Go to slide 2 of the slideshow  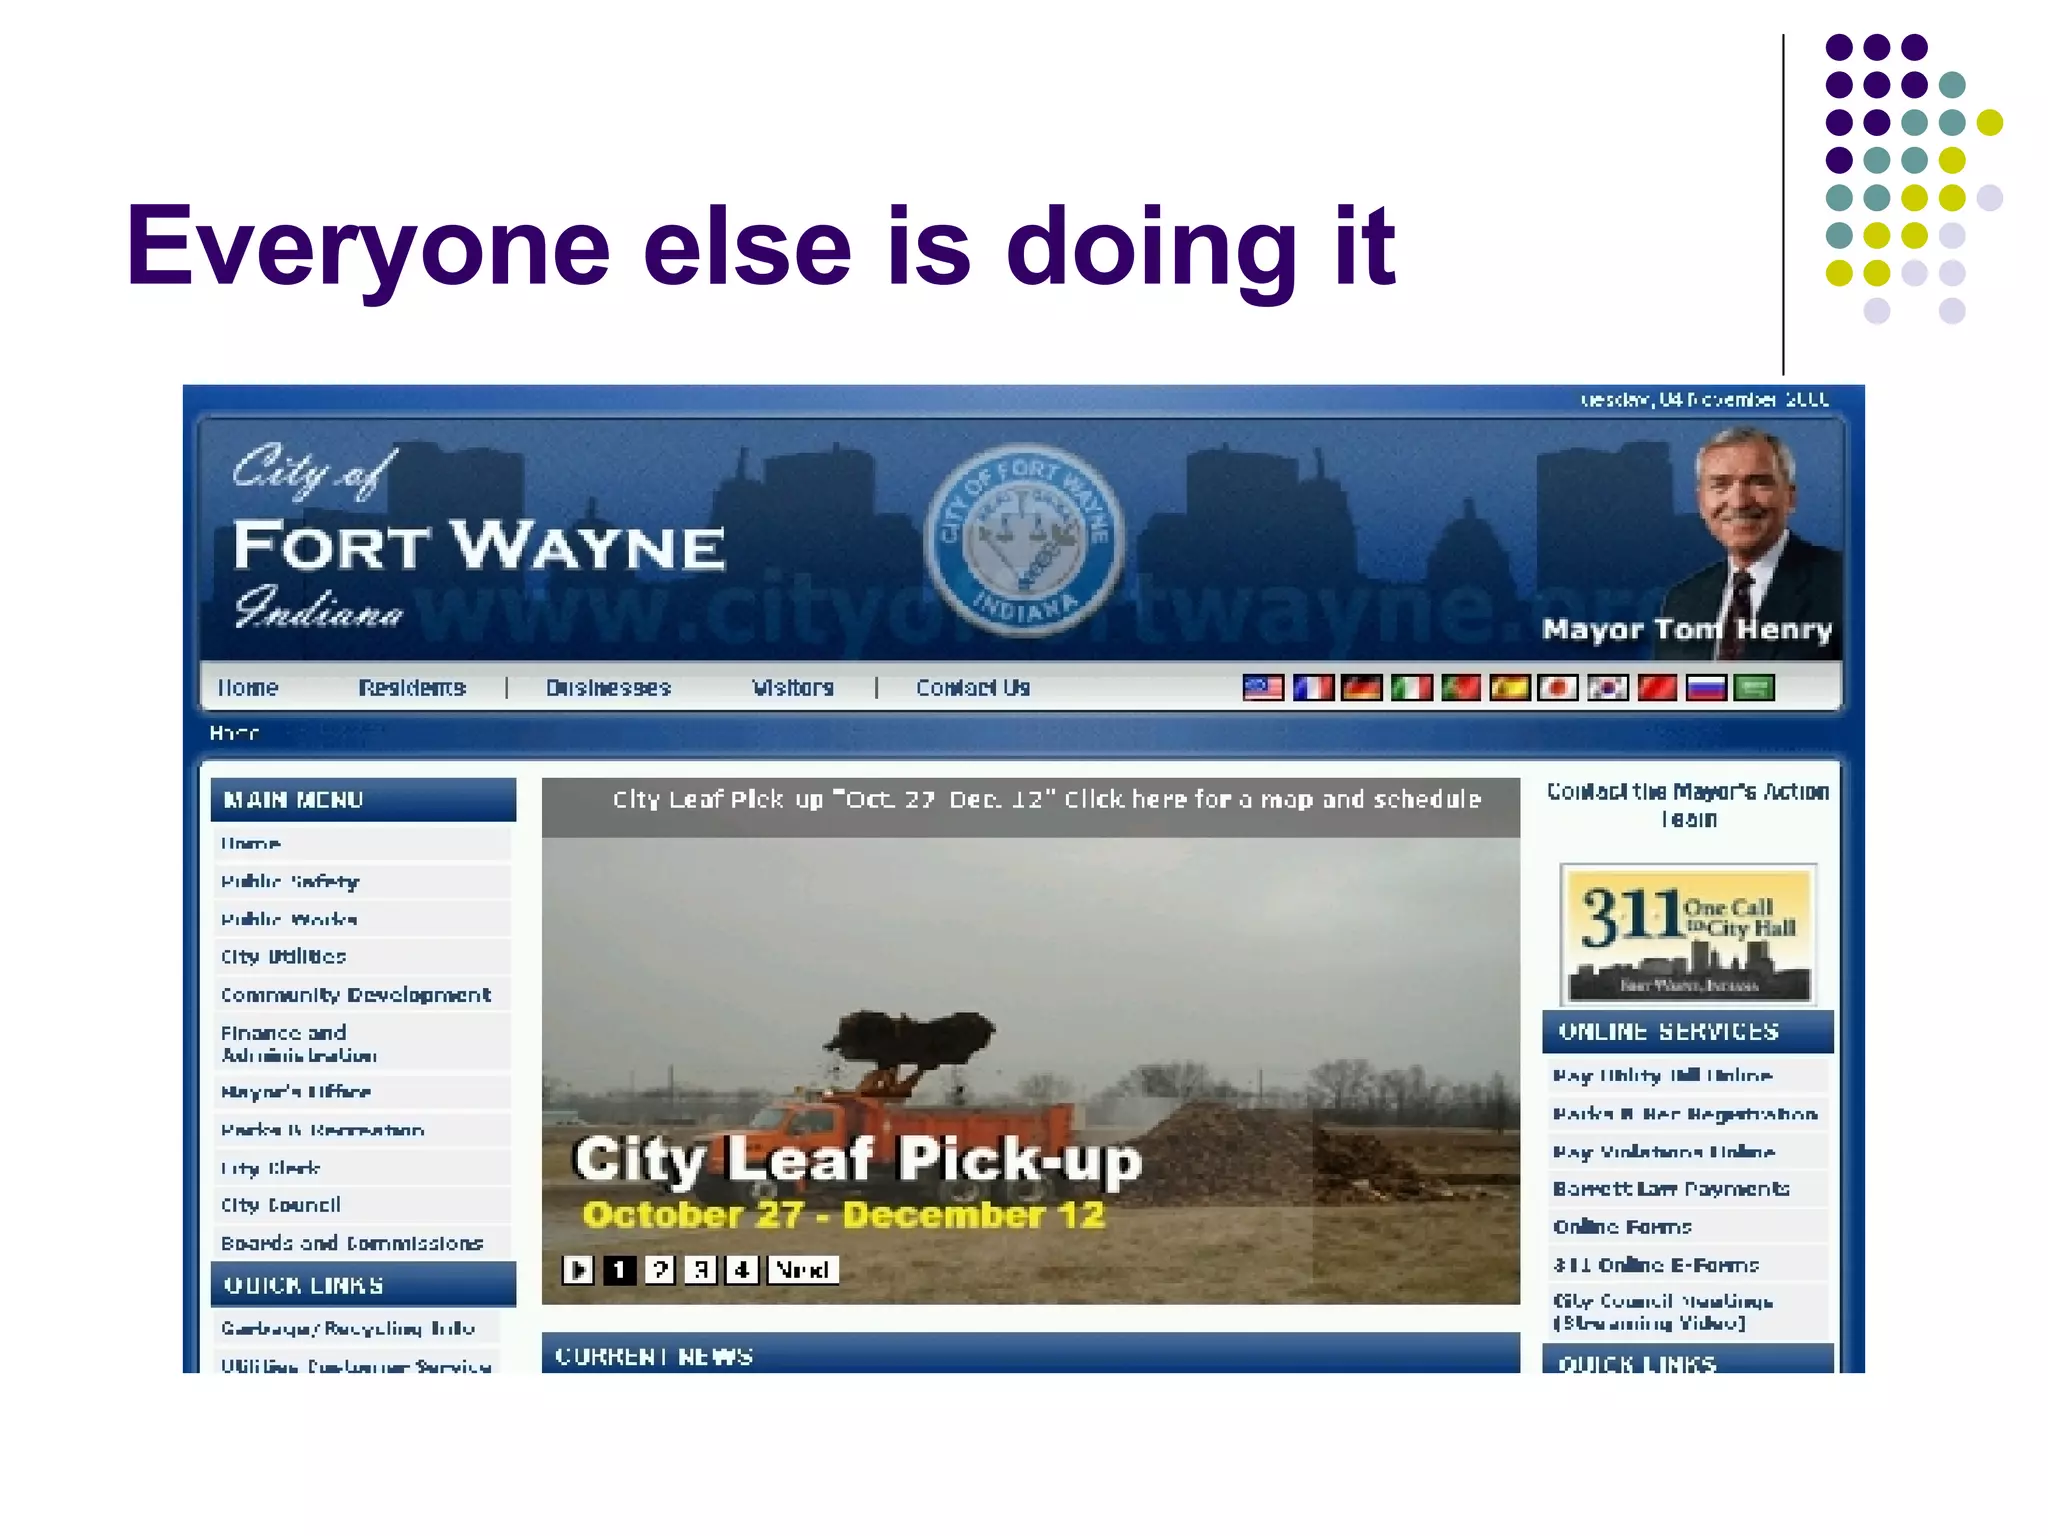click(x=659, y=1270)
